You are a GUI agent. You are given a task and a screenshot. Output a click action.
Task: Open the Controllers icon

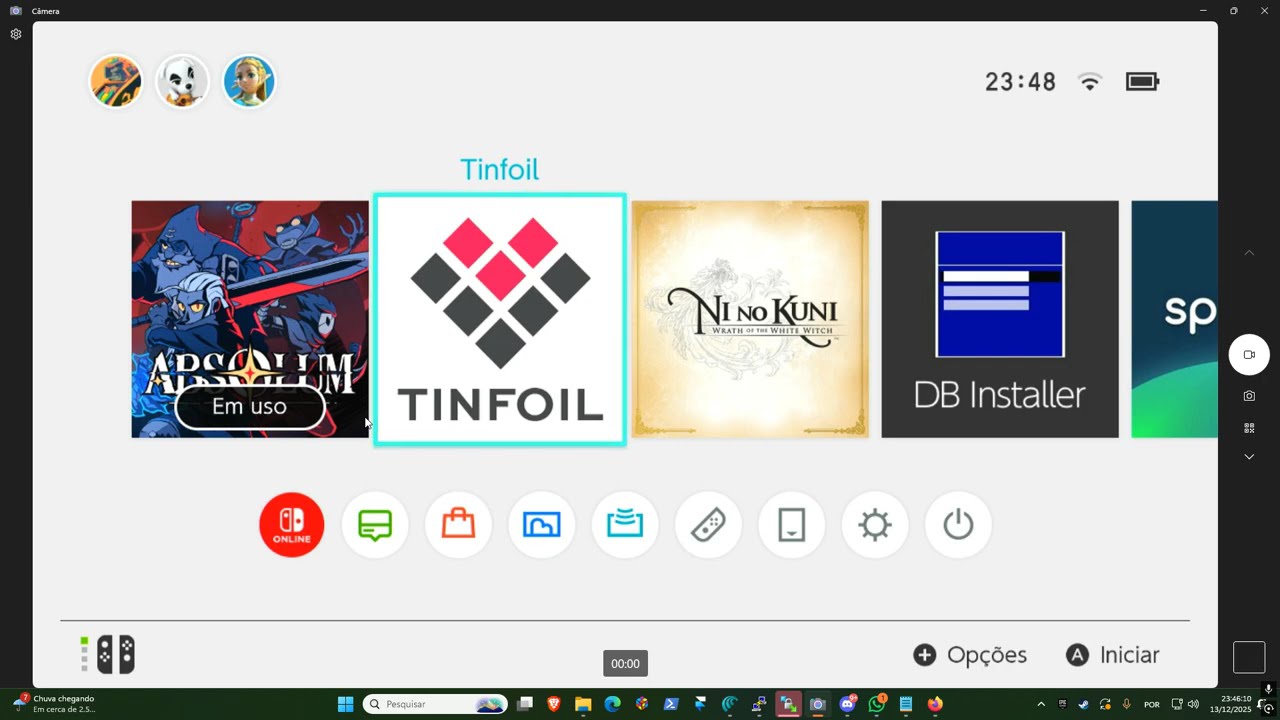pos(708,524)
